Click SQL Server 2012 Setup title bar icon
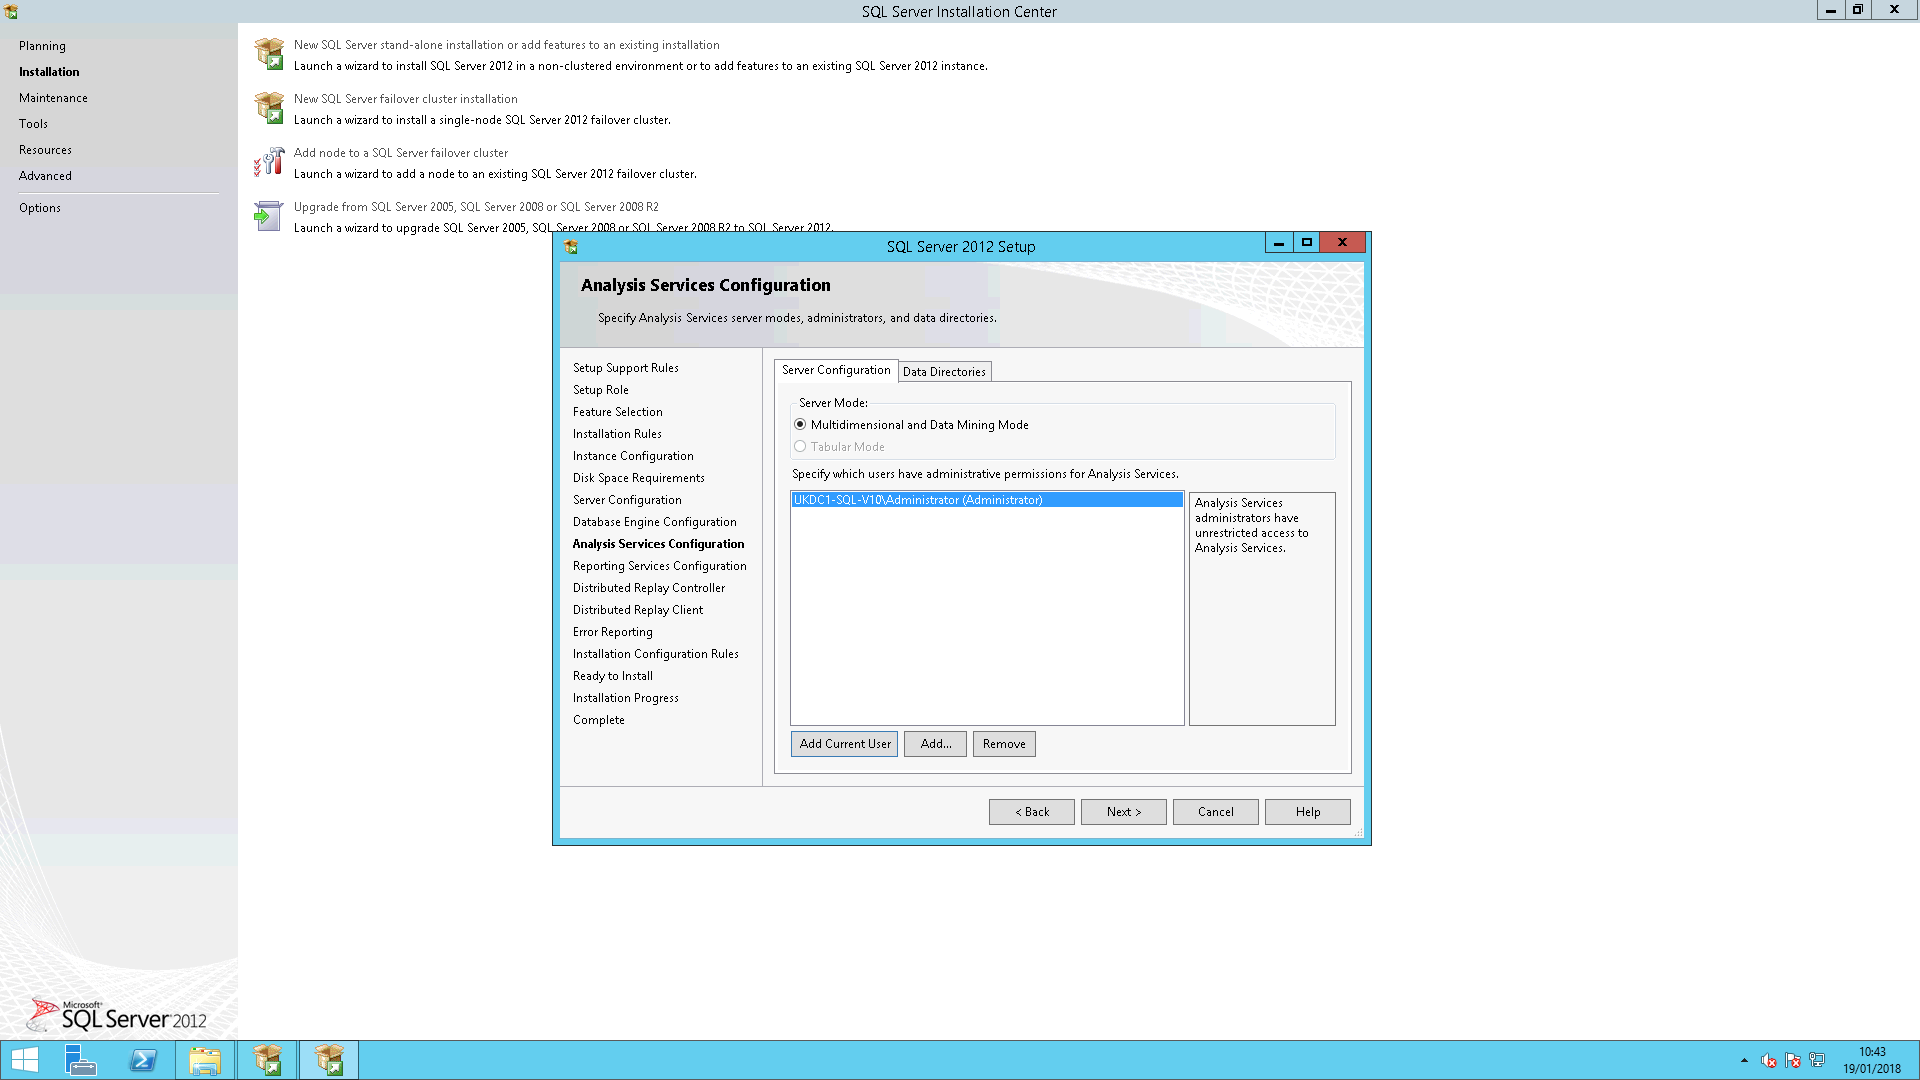 [571, 247]
